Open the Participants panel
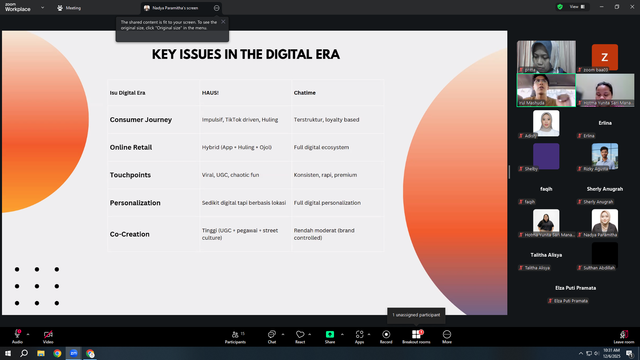 point(235,337)
